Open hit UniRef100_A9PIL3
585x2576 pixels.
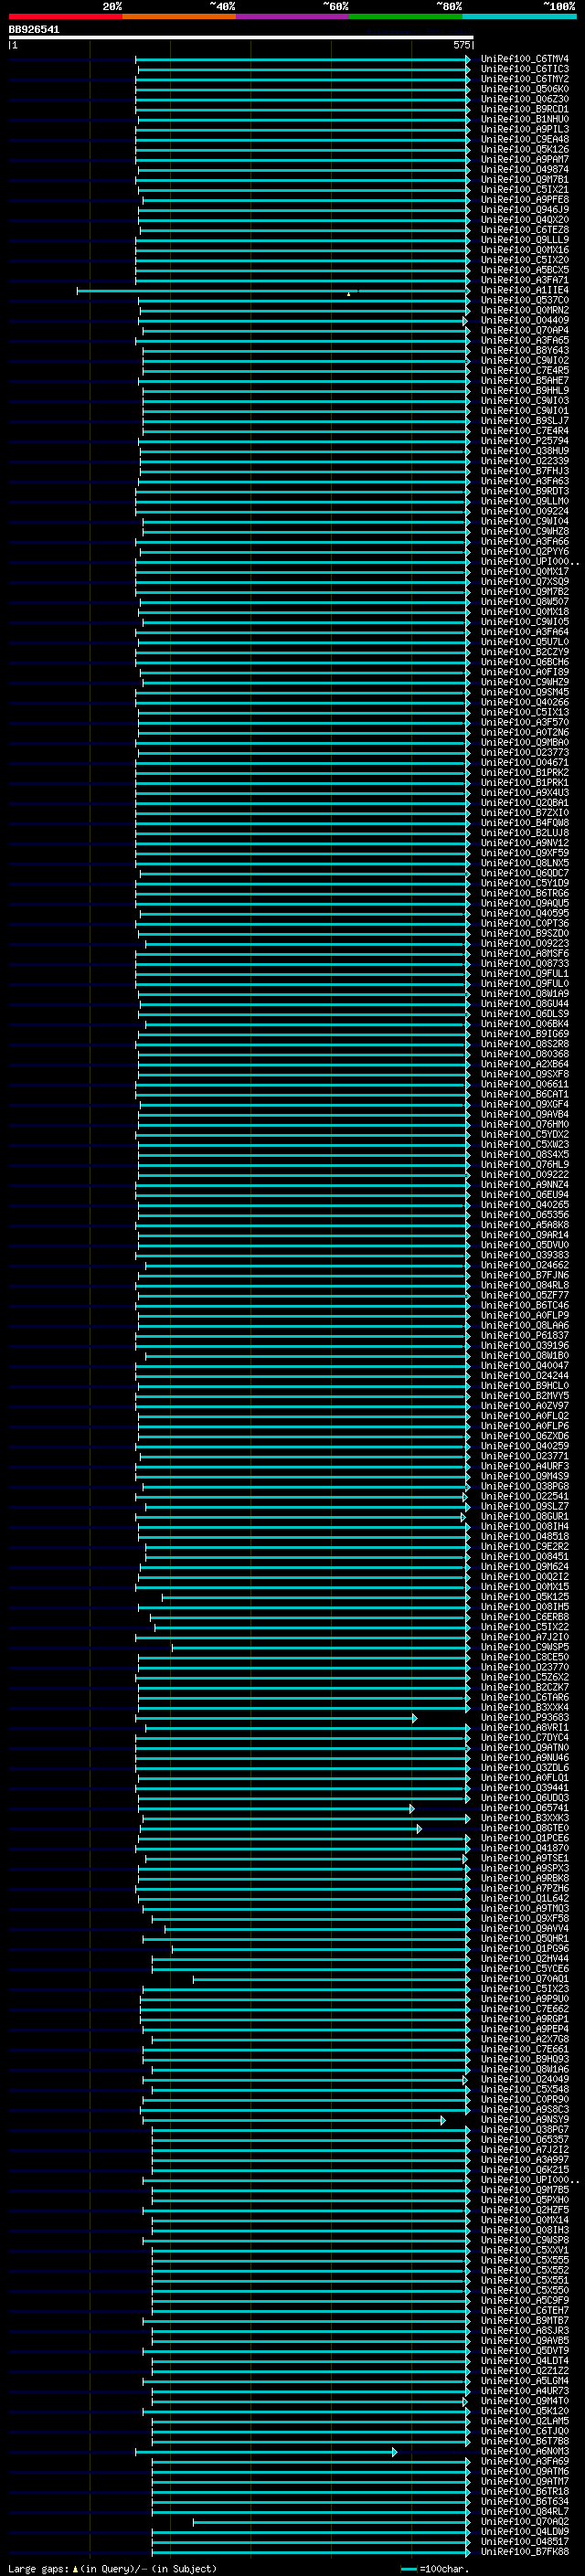click(x=525, y=129)
